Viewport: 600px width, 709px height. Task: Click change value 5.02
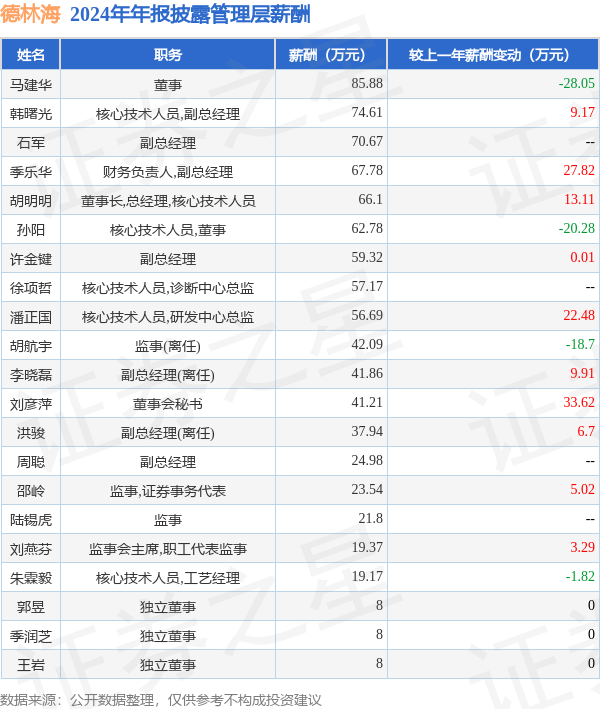[x=582, y=489]
